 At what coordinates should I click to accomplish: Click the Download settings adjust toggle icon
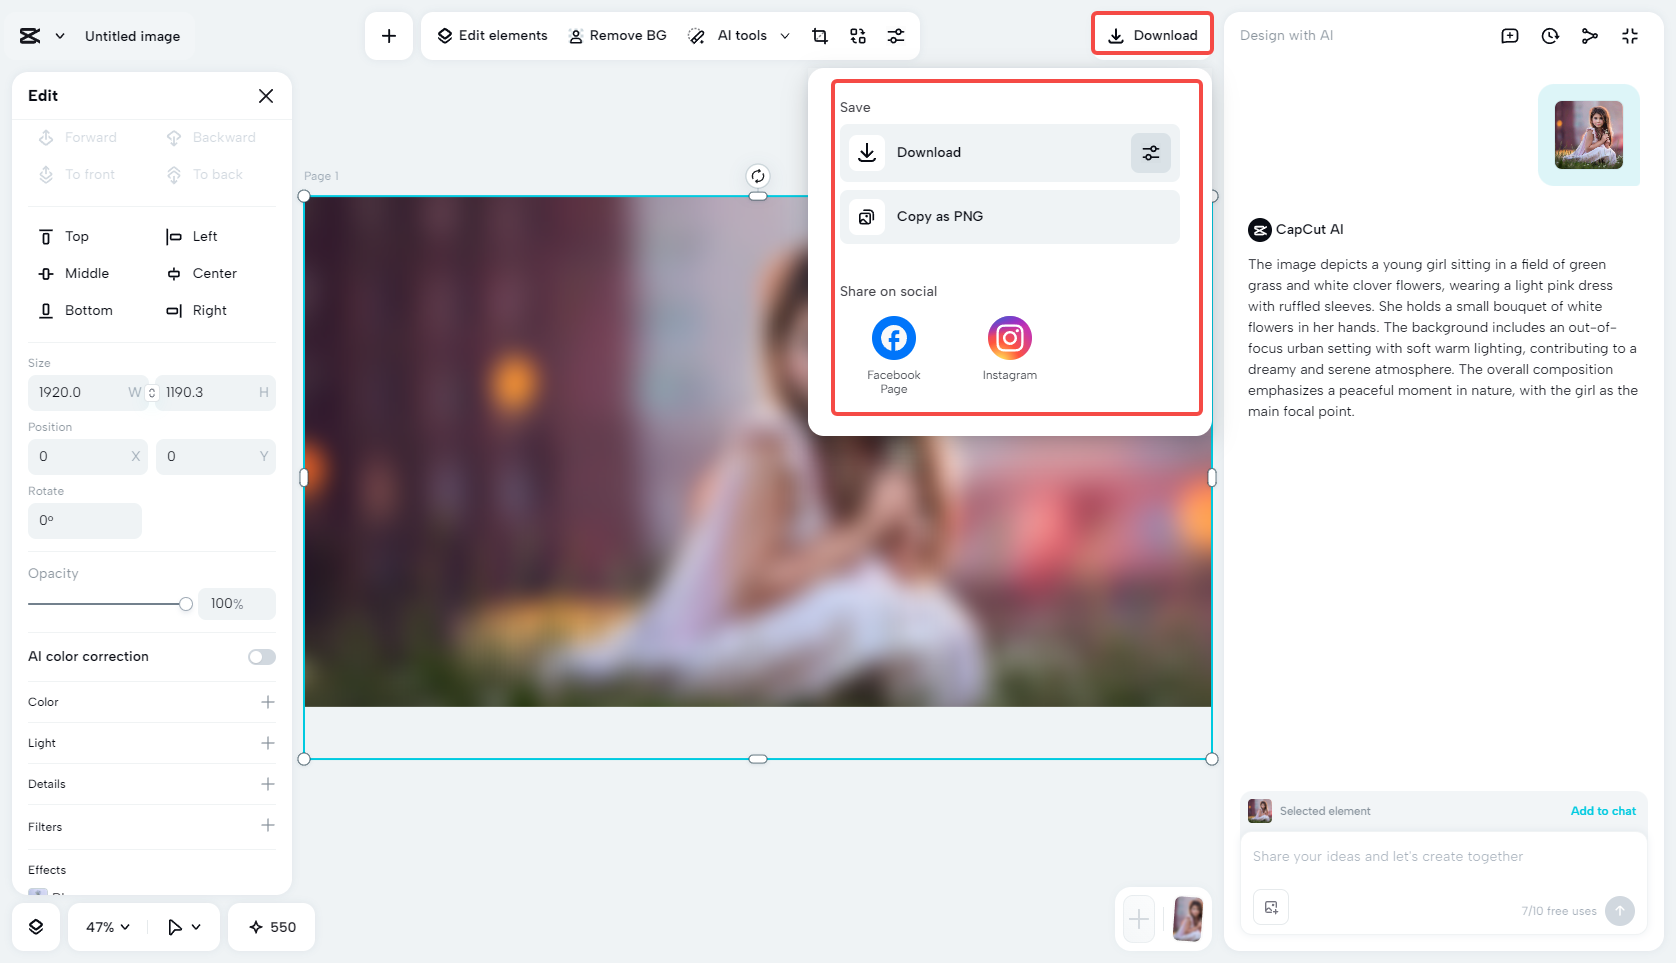[1150, 153]
